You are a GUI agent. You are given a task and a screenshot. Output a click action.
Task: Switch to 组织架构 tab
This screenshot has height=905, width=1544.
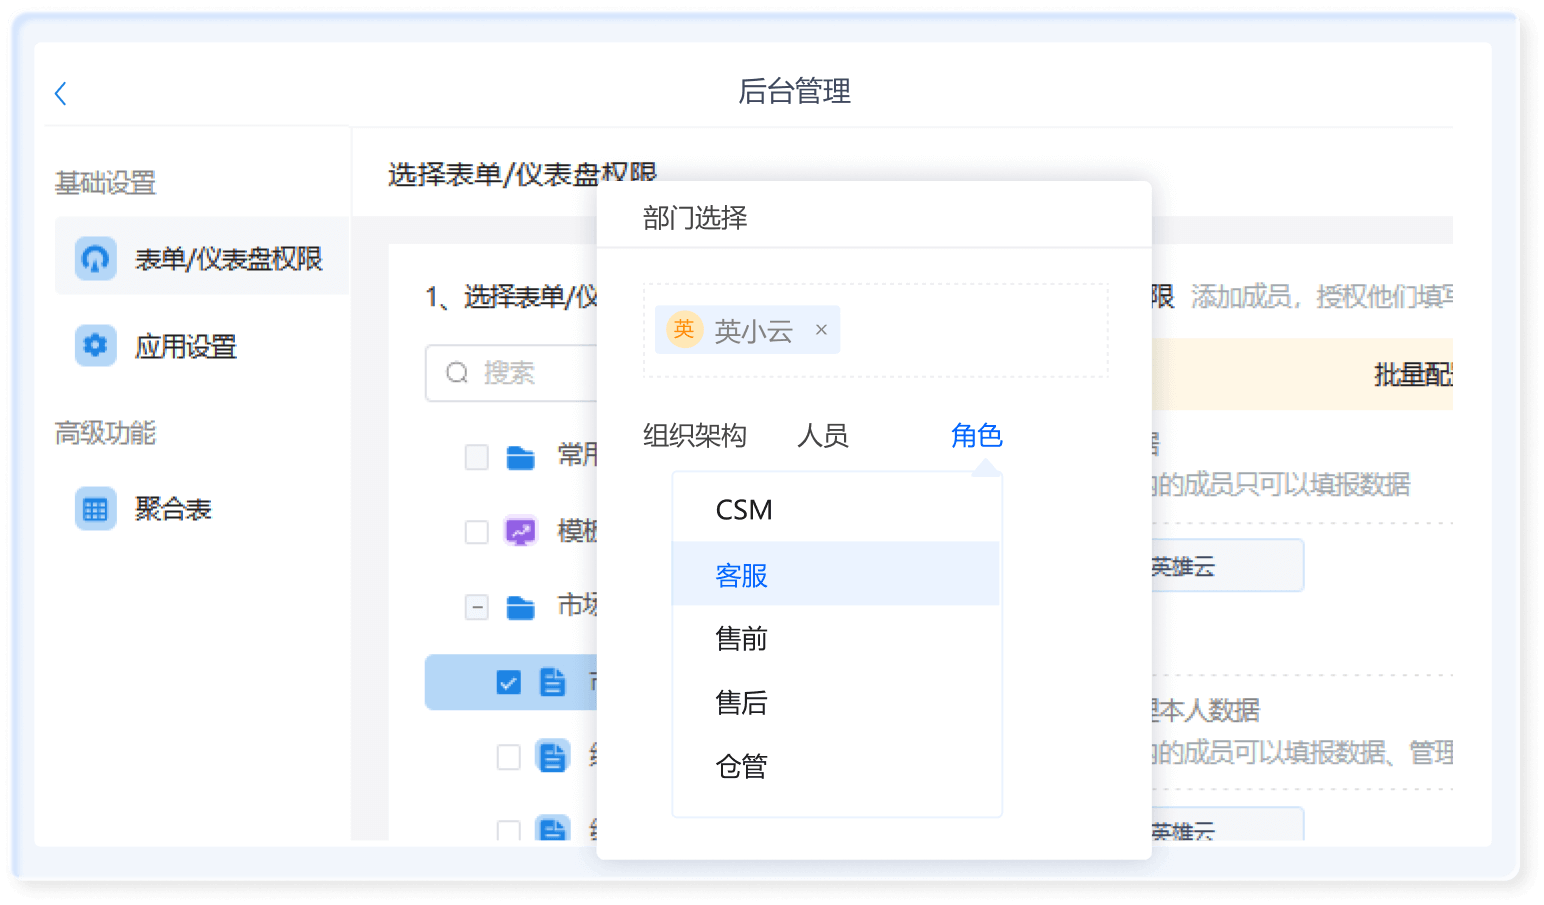click(695, 436)
